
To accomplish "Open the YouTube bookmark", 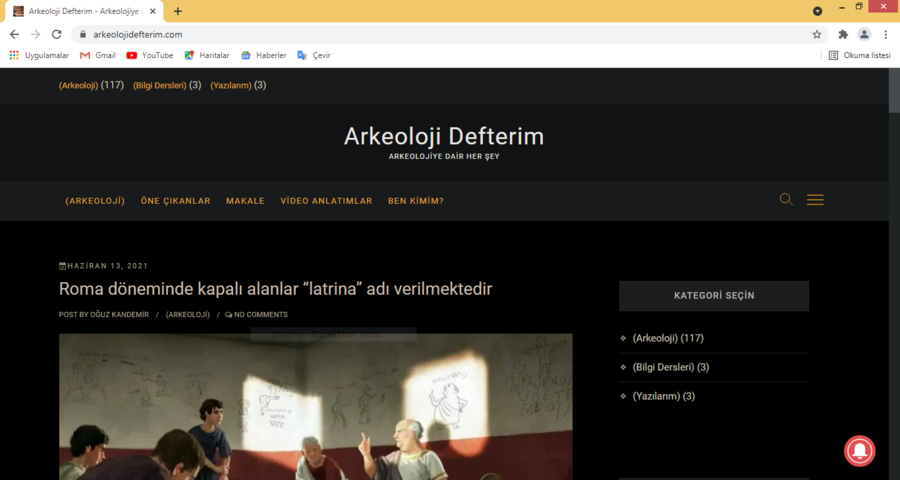I will [x=150, y=55].
